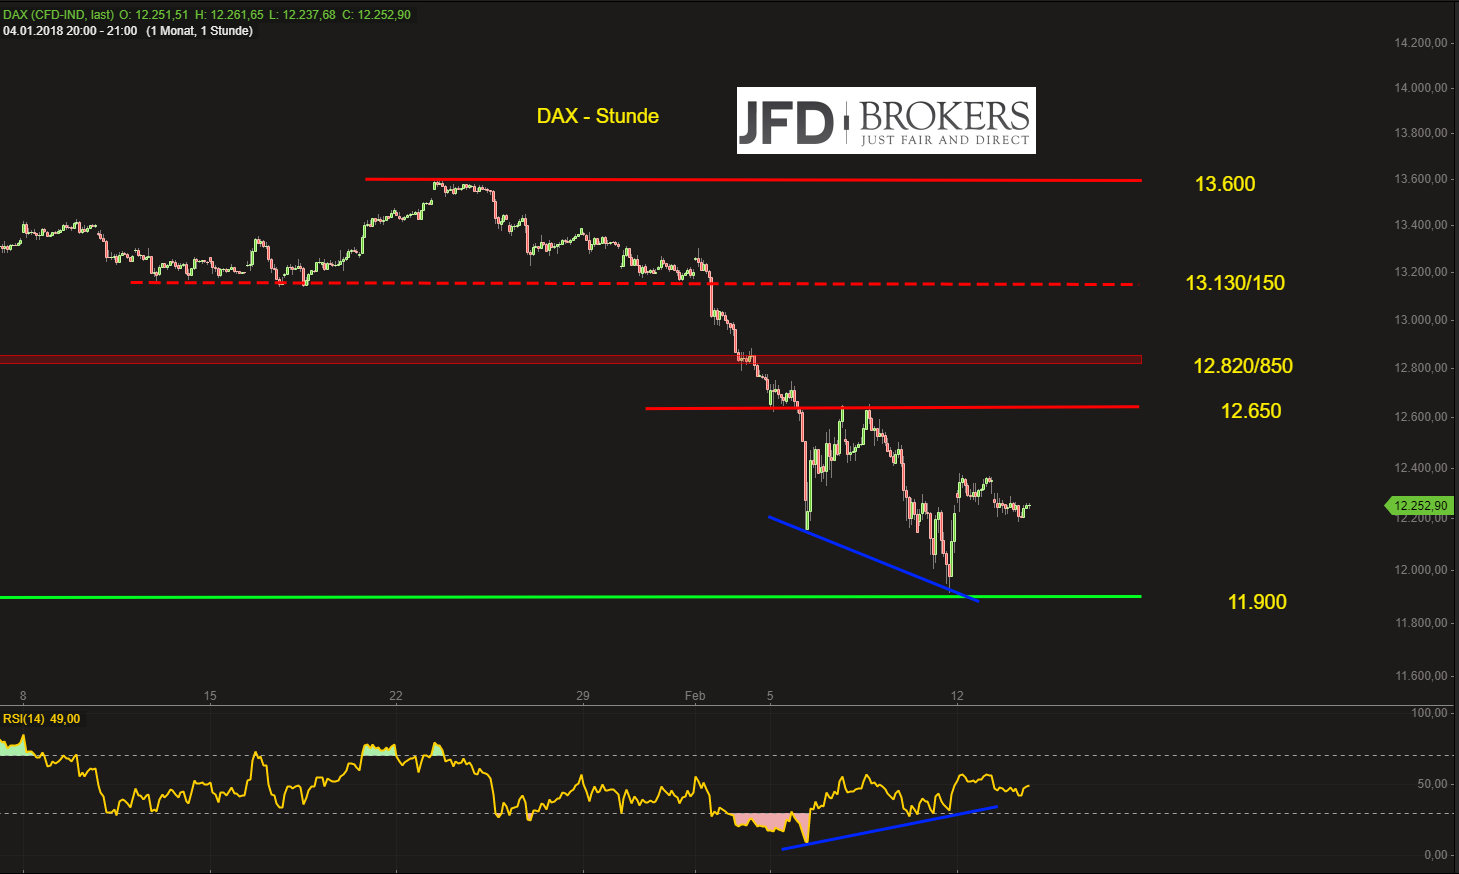Click the date range 04.01.2018 20:00 - 21:00
Viewport: 1459px width, 874px height.
tap(70, 31)
